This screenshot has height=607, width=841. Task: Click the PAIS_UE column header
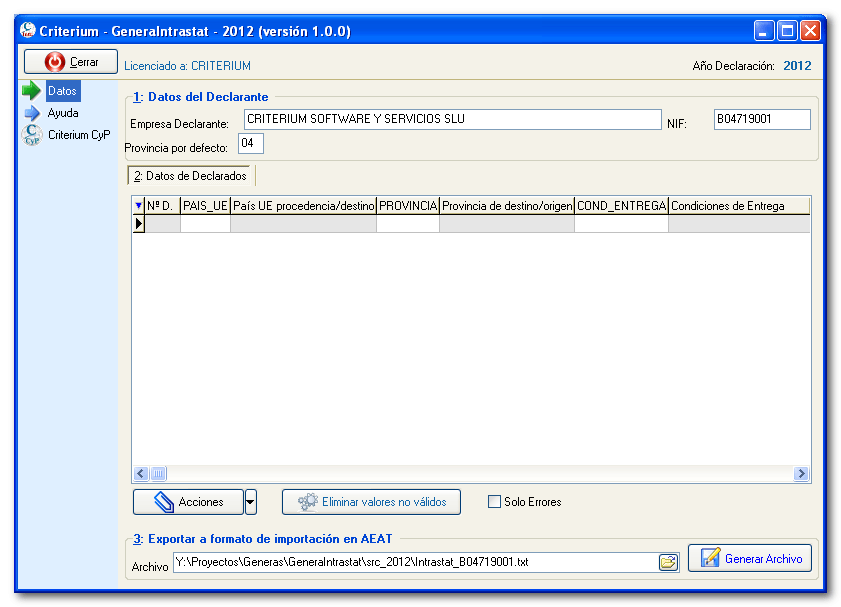(205, 206)
